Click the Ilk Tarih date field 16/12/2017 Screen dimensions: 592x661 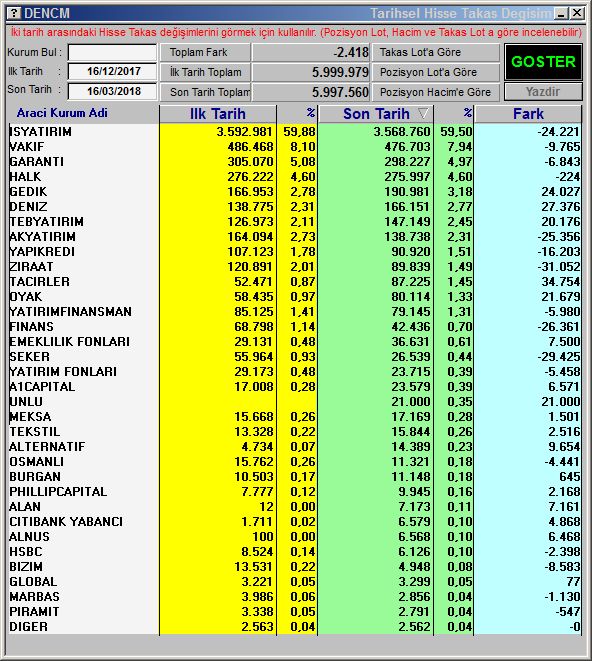click(x=112, y=71)
